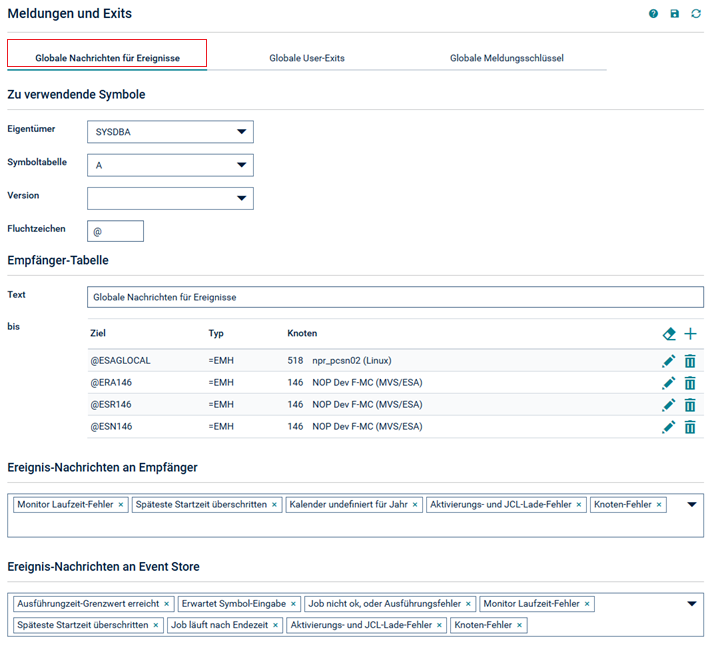Expand Ereignis-Nachrichten an Event Store multiselect arrow
Screen dimensions: 710x654
[x=691, y=604]
